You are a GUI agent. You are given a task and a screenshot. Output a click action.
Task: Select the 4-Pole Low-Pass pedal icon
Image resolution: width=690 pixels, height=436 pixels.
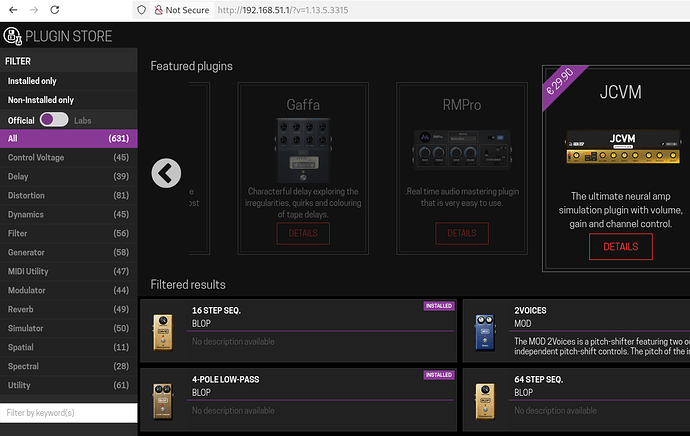(x=162, y=399)
